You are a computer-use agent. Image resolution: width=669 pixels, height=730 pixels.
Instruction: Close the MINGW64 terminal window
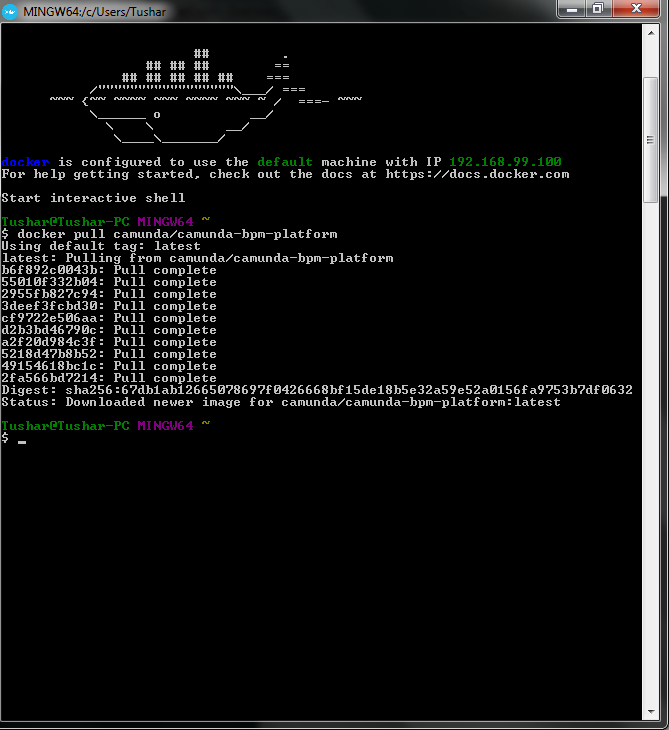pos(636,9)
